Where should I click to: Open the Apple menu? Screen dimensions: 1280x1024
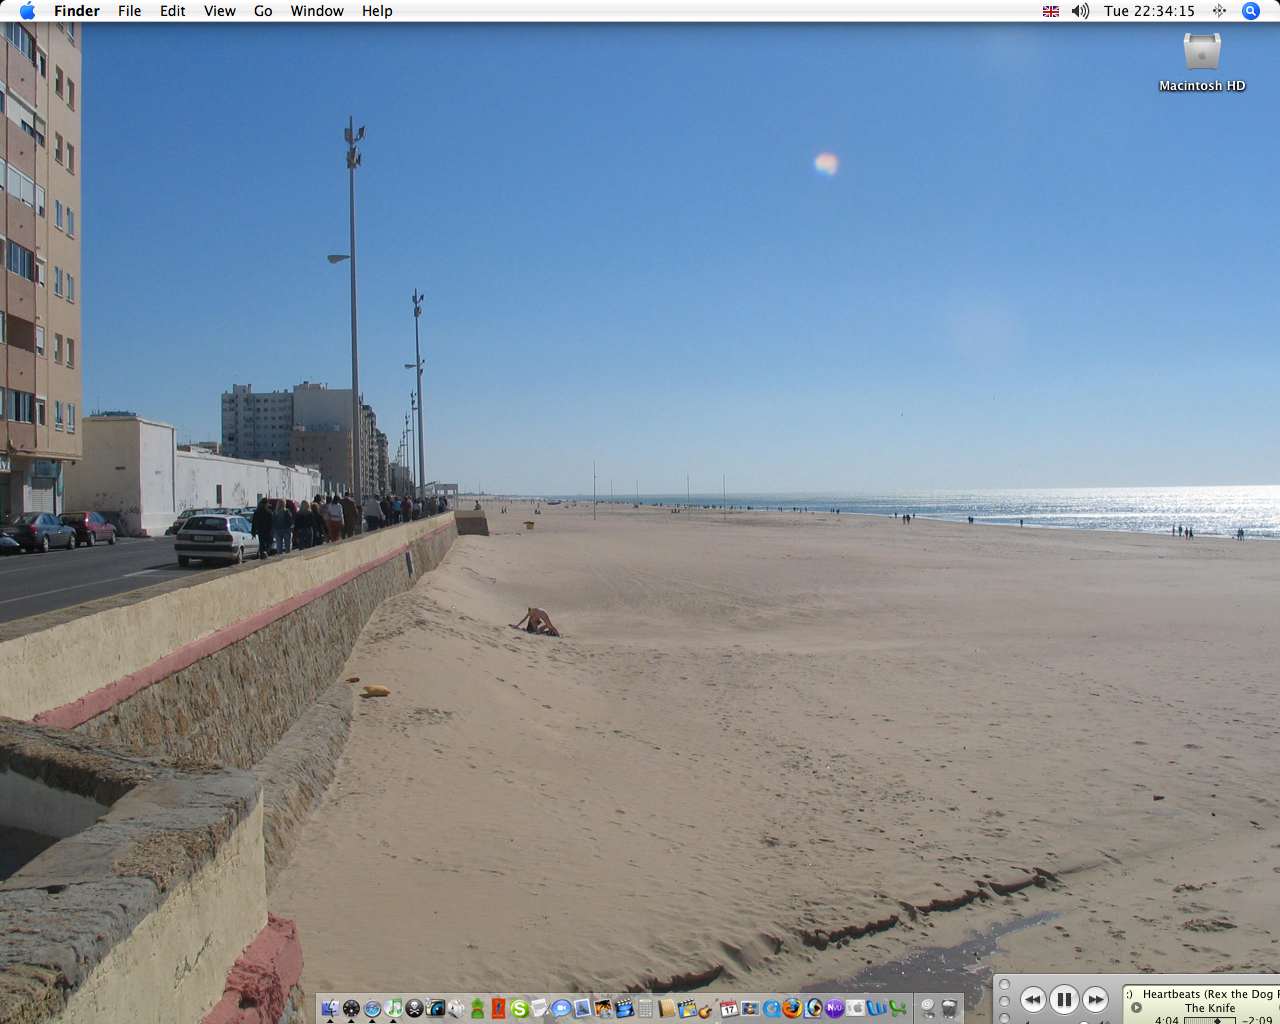tap(27, 11)
